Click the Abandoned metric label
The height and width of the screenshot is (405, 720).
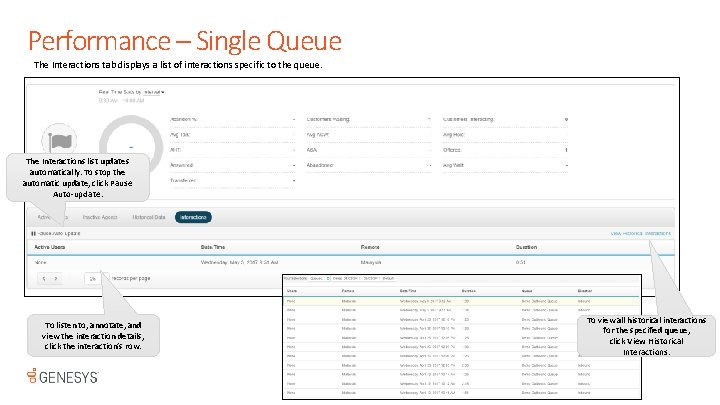[x=320, y=165]
